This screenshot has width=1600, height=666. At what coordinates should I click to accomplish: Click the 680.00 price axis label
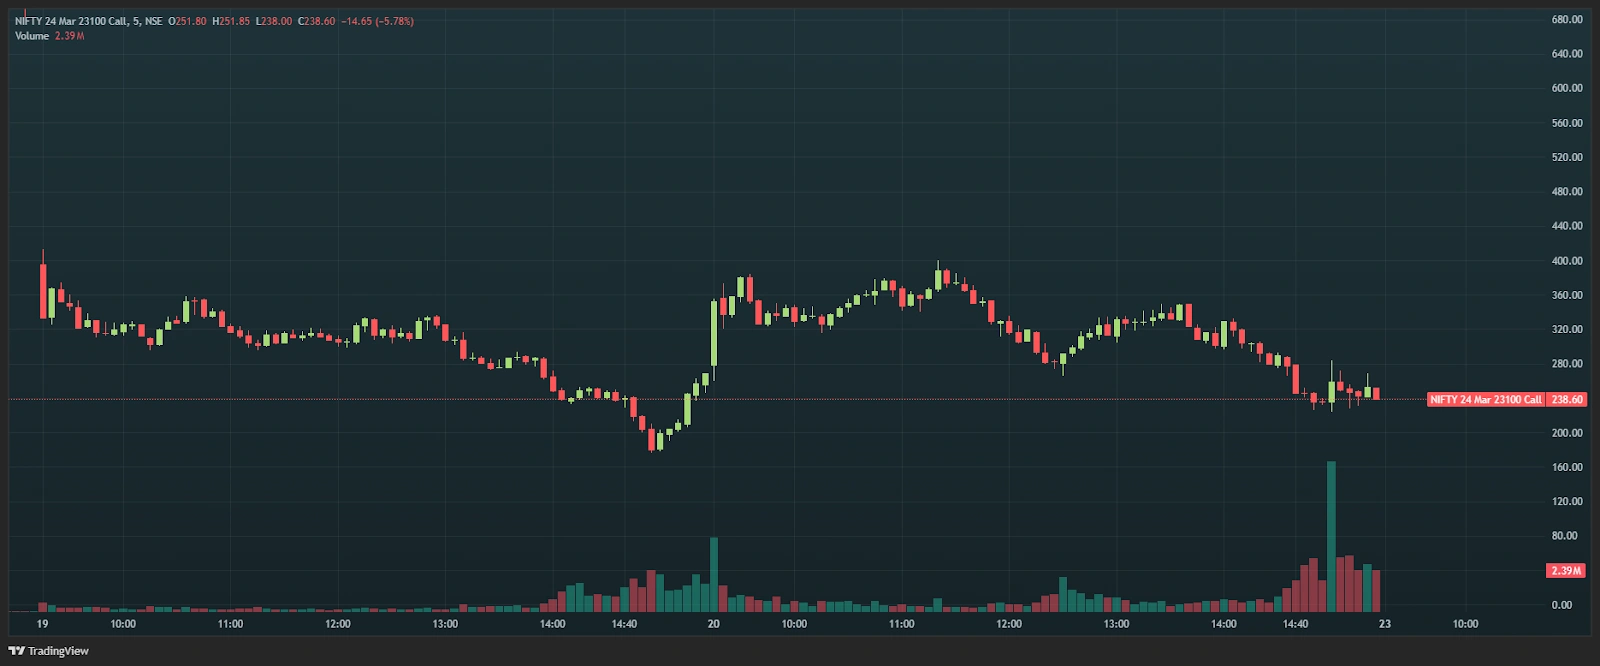(1567, 19)
